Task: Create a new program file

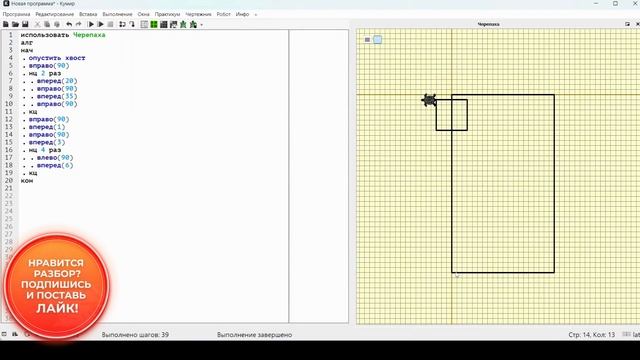Action: (x=6, y=24)
